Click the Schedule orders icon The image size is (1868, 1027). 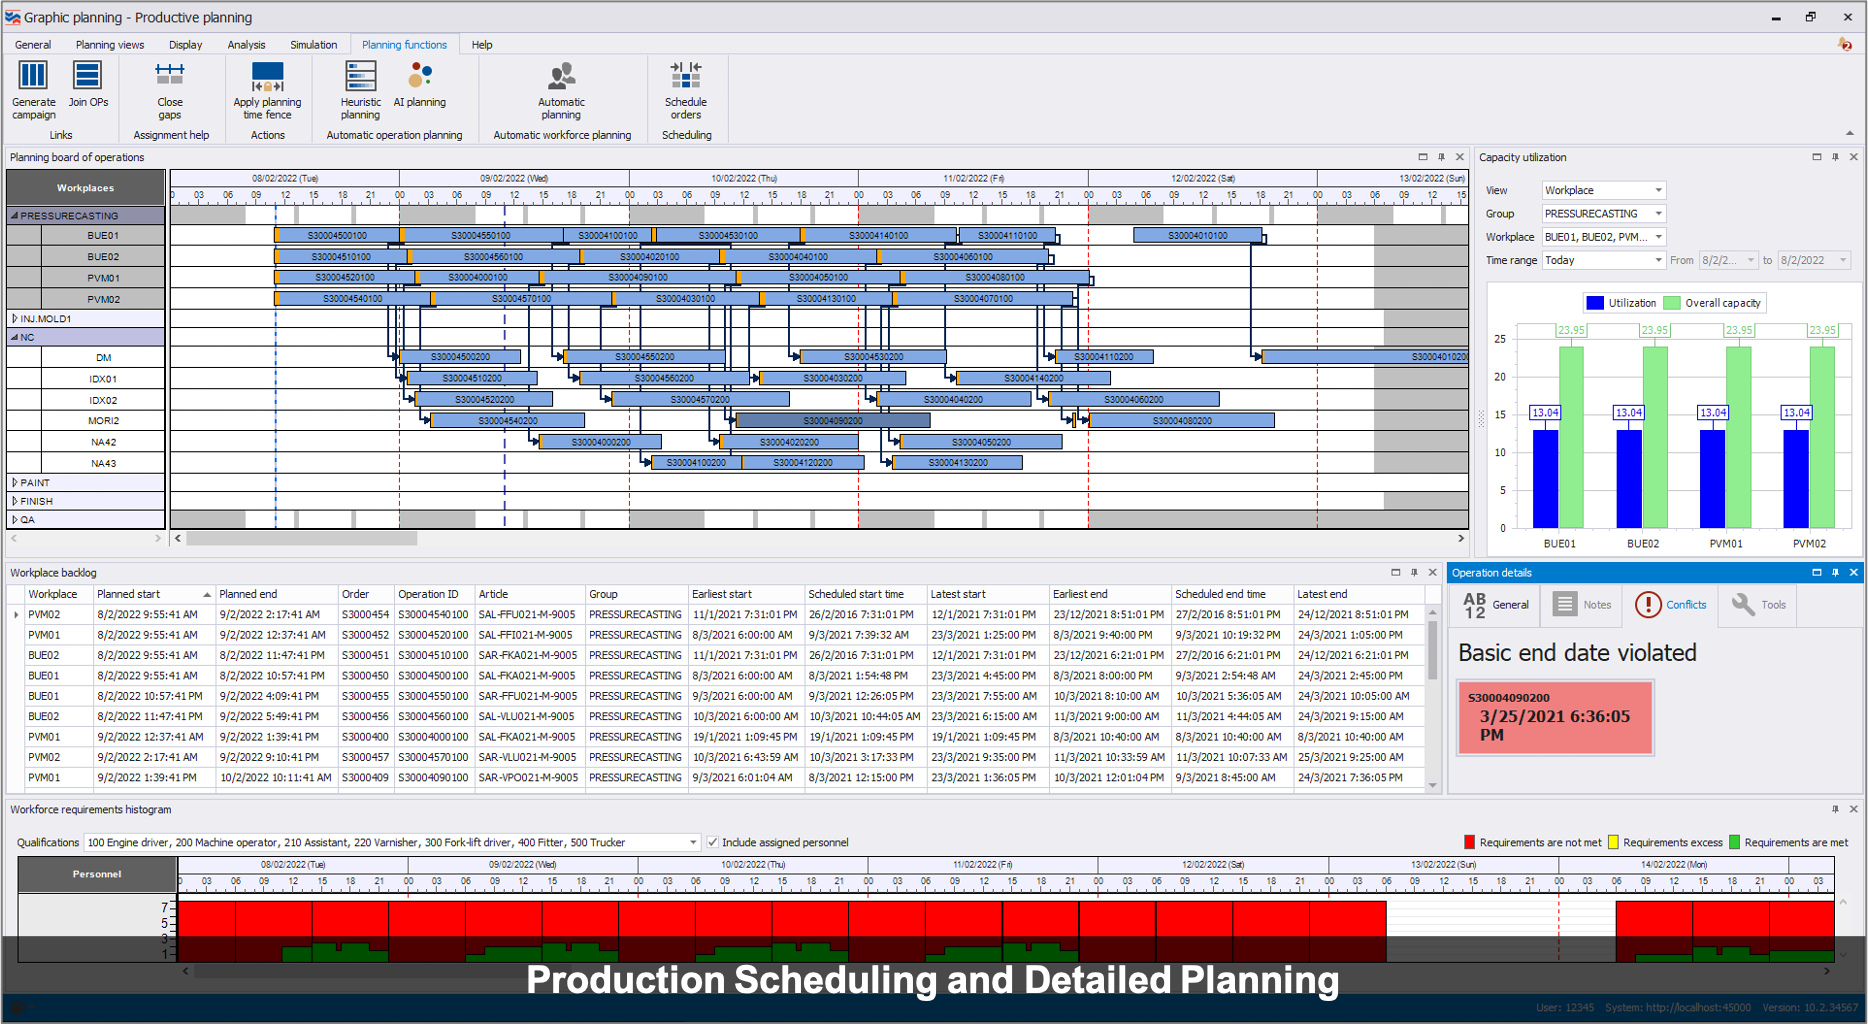686,77
